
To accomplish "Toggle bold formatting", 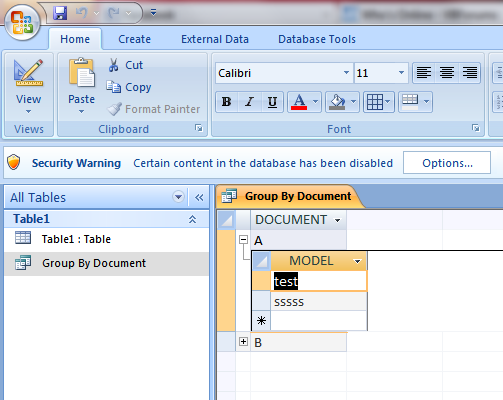I will click(x=227, y=102).
